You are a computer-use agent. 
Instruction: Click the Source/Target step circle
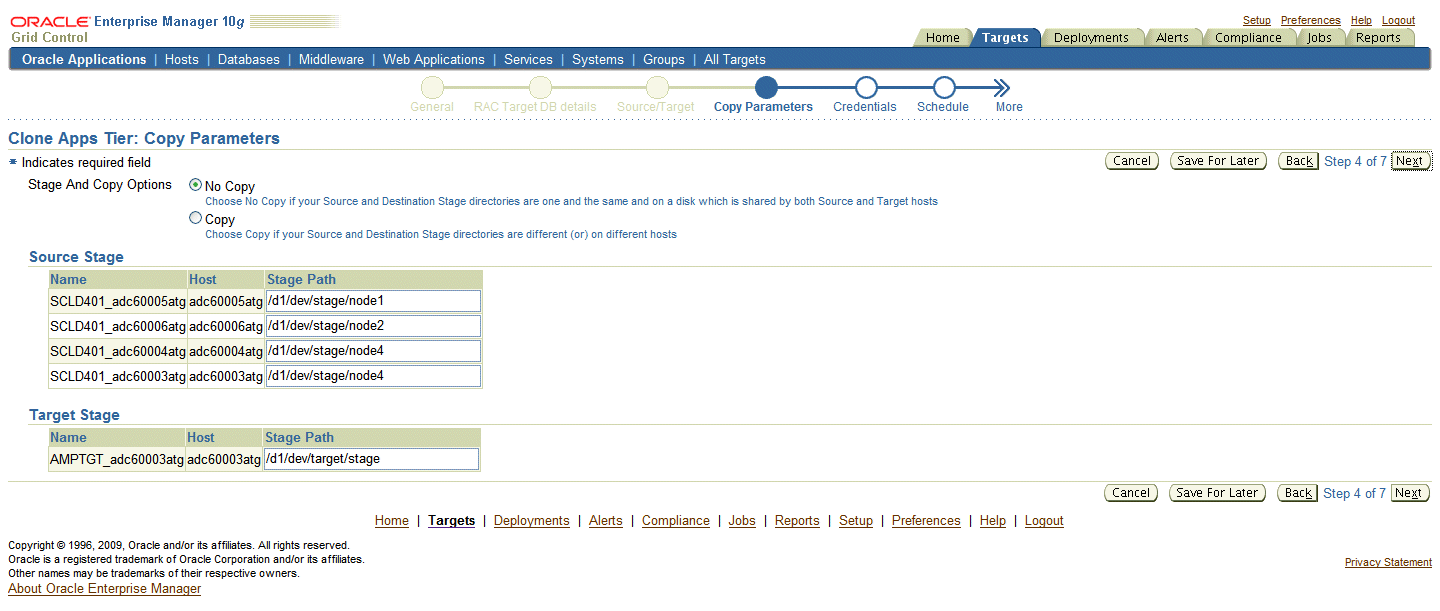point(656,88)
